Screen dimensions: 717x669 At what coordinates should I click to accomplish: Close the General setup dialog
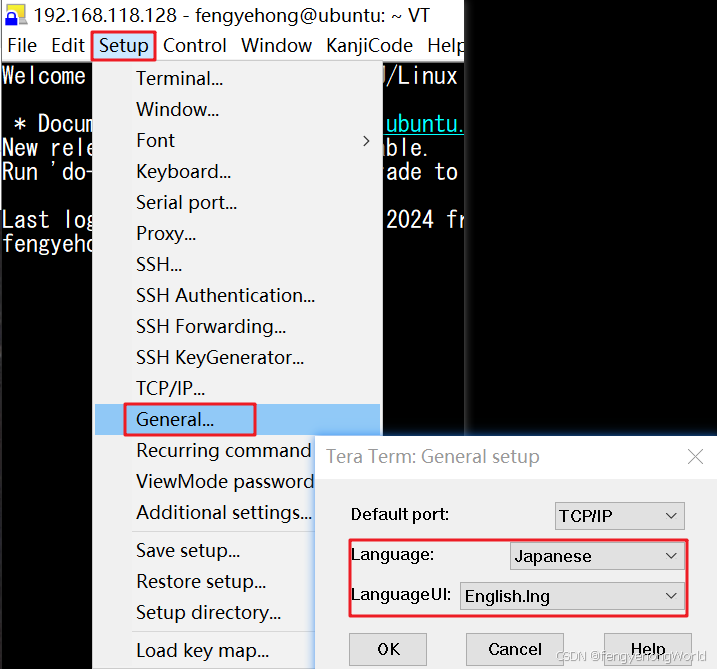point(696,457)
